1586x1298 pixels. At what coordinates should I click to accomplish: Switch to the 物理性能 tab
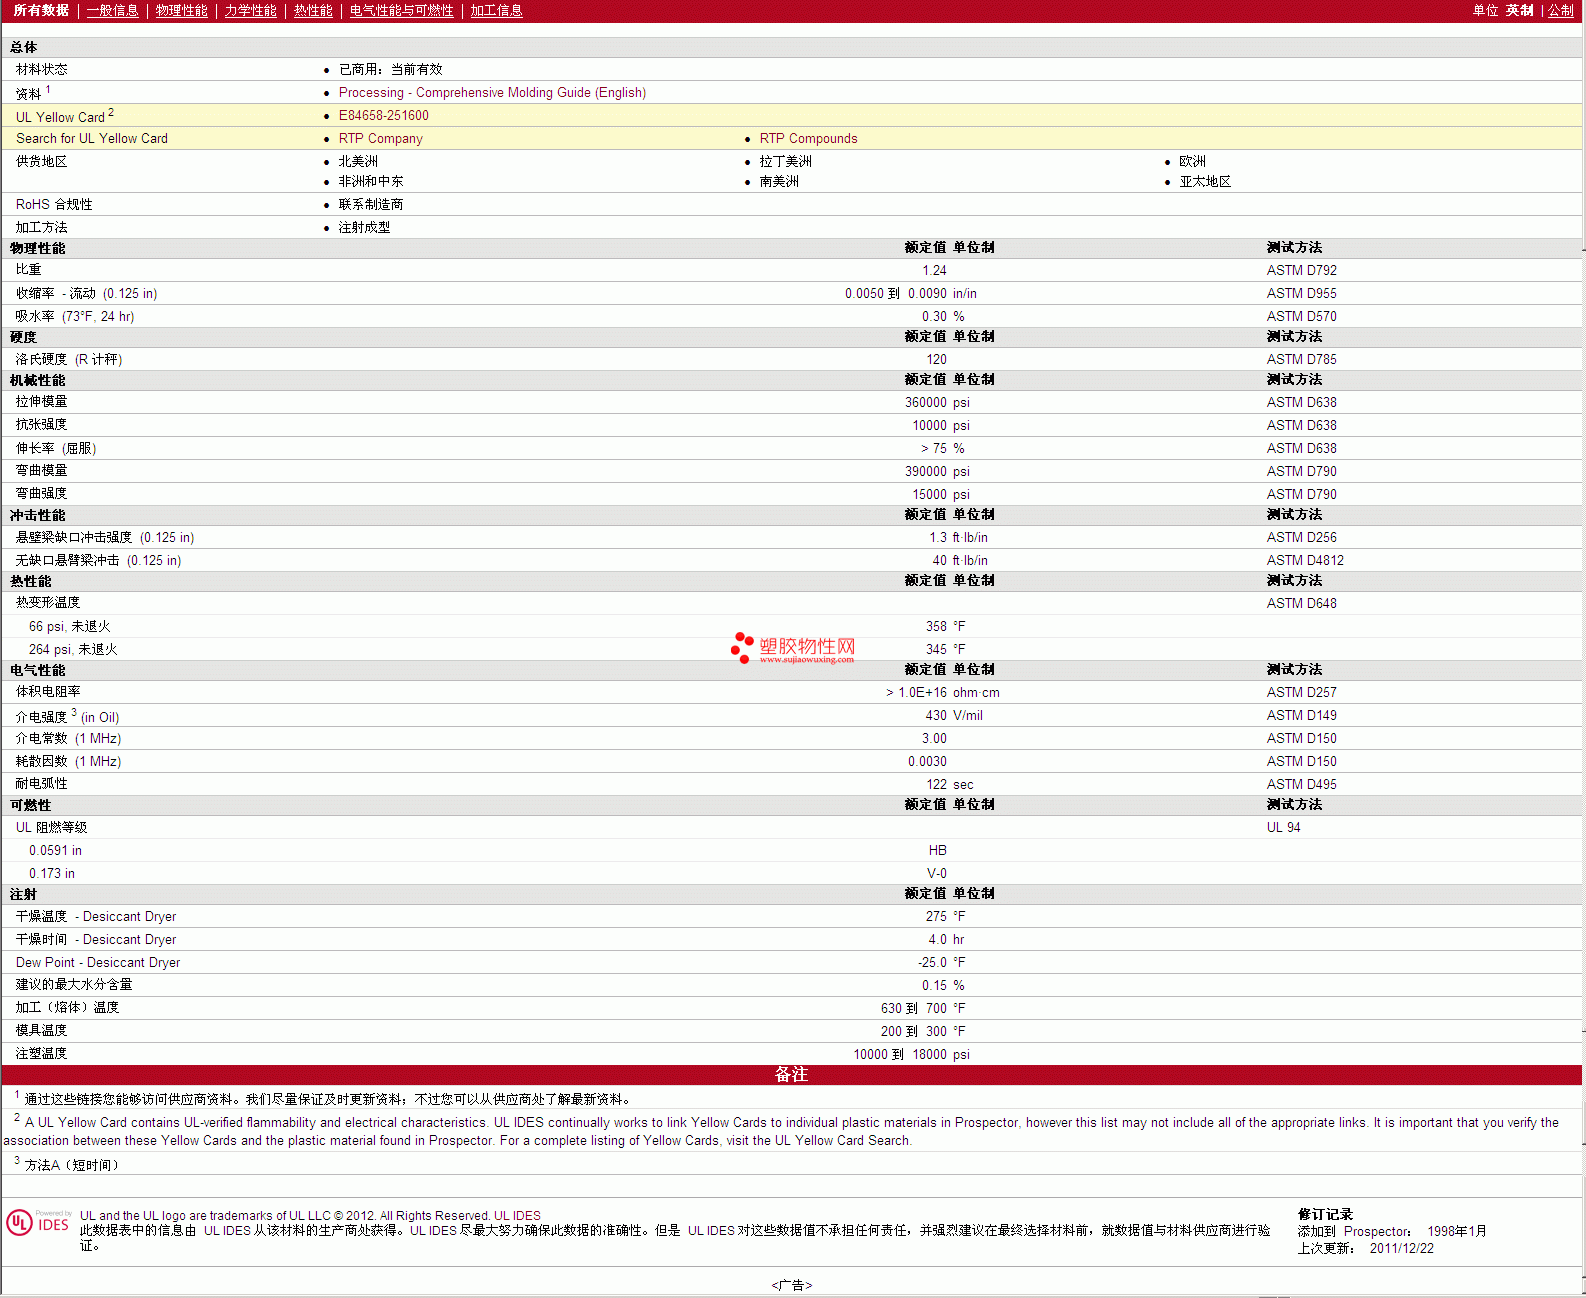click(x=181, y=11)
